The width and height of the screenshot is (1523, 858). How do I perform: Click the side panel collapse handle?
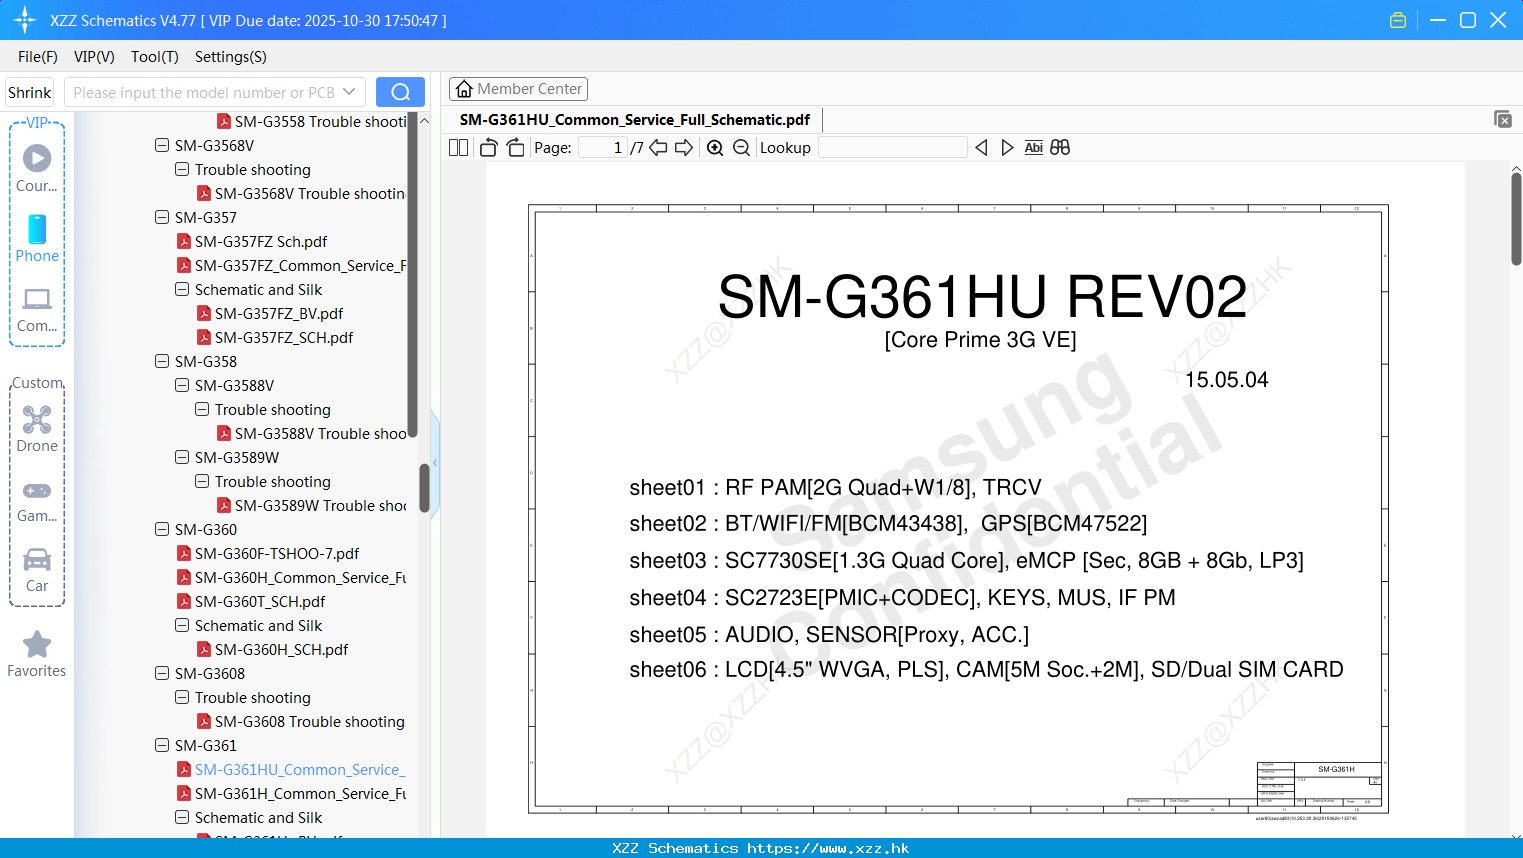point(435,462)
